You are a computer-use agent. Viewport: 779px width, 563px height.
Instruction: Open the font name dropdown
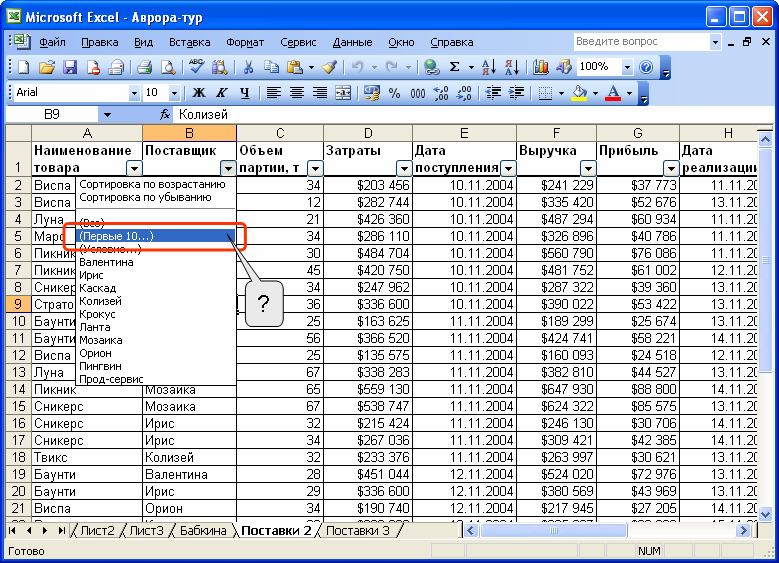(134, 93)
